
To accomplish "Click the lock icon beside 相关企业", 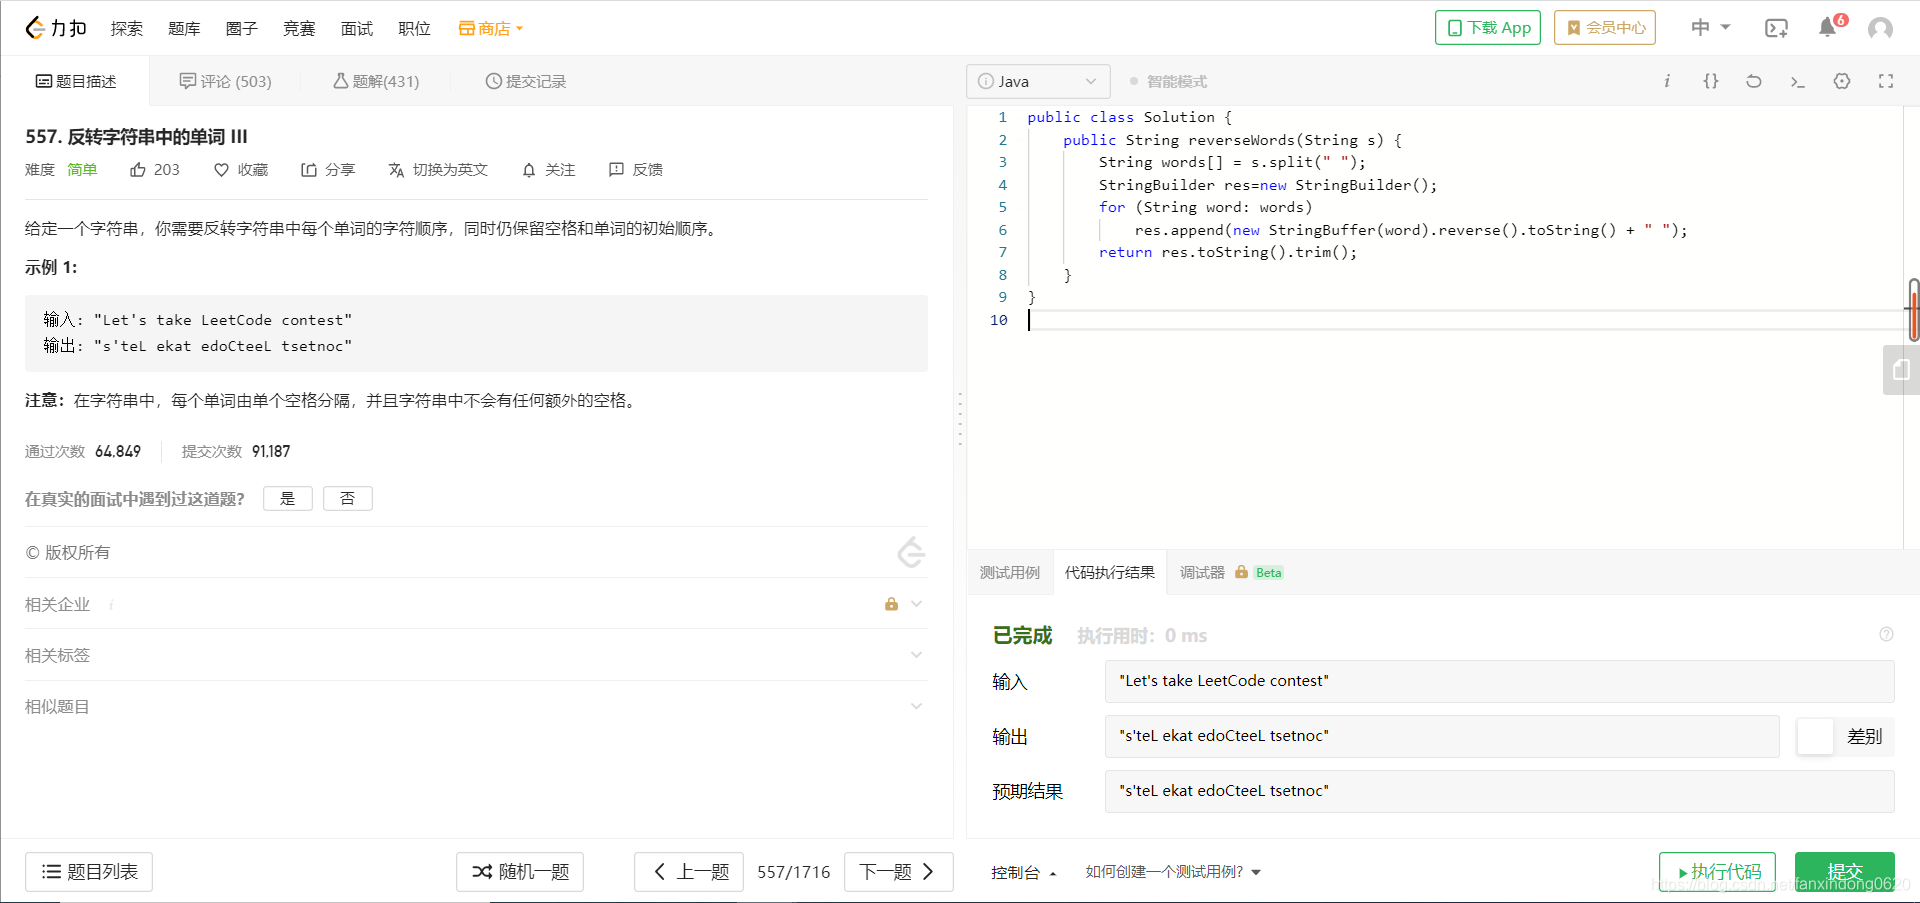I will click(x=891, y=604).
